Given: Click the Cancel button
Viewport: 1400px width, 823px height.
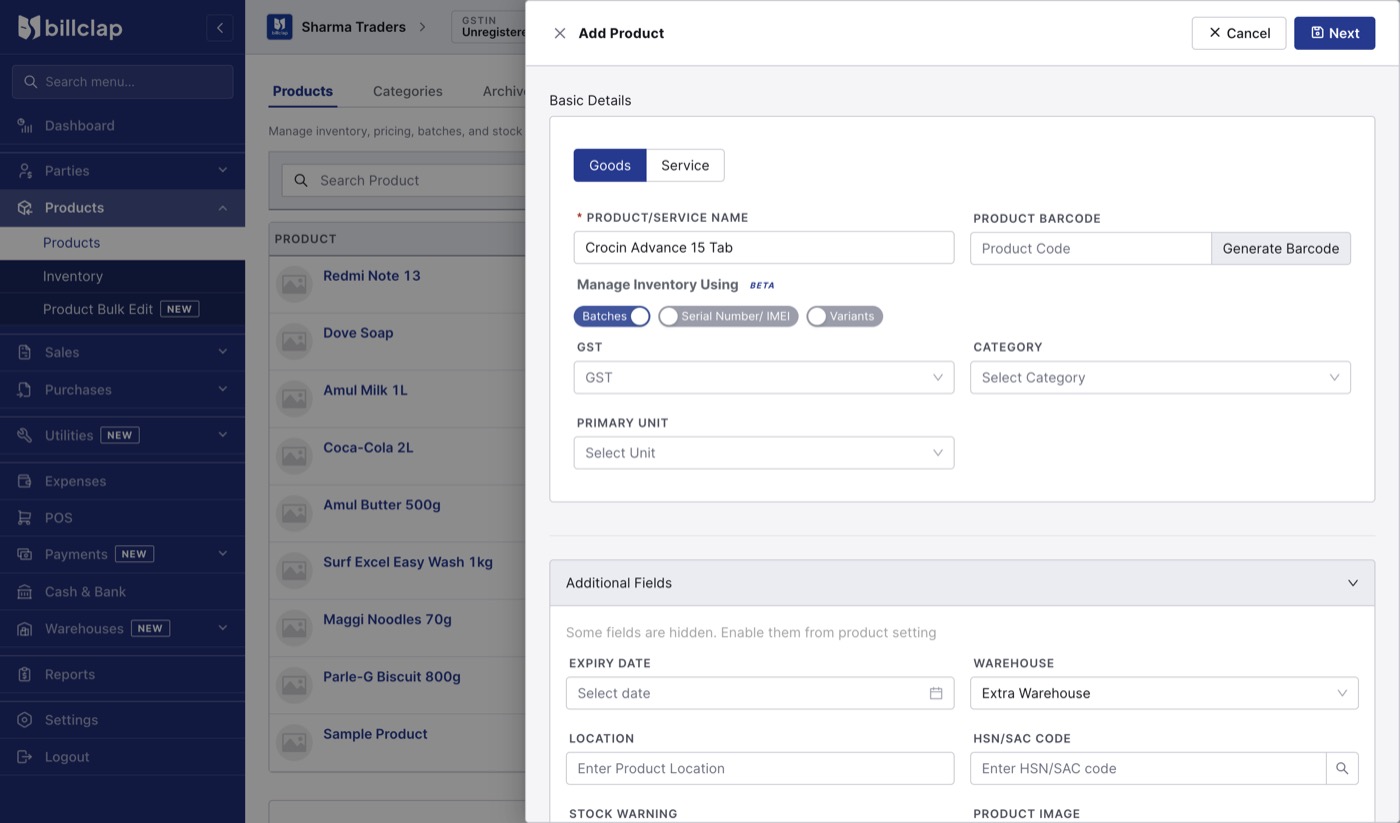Looking at the screenshot, I should 1239,33.
